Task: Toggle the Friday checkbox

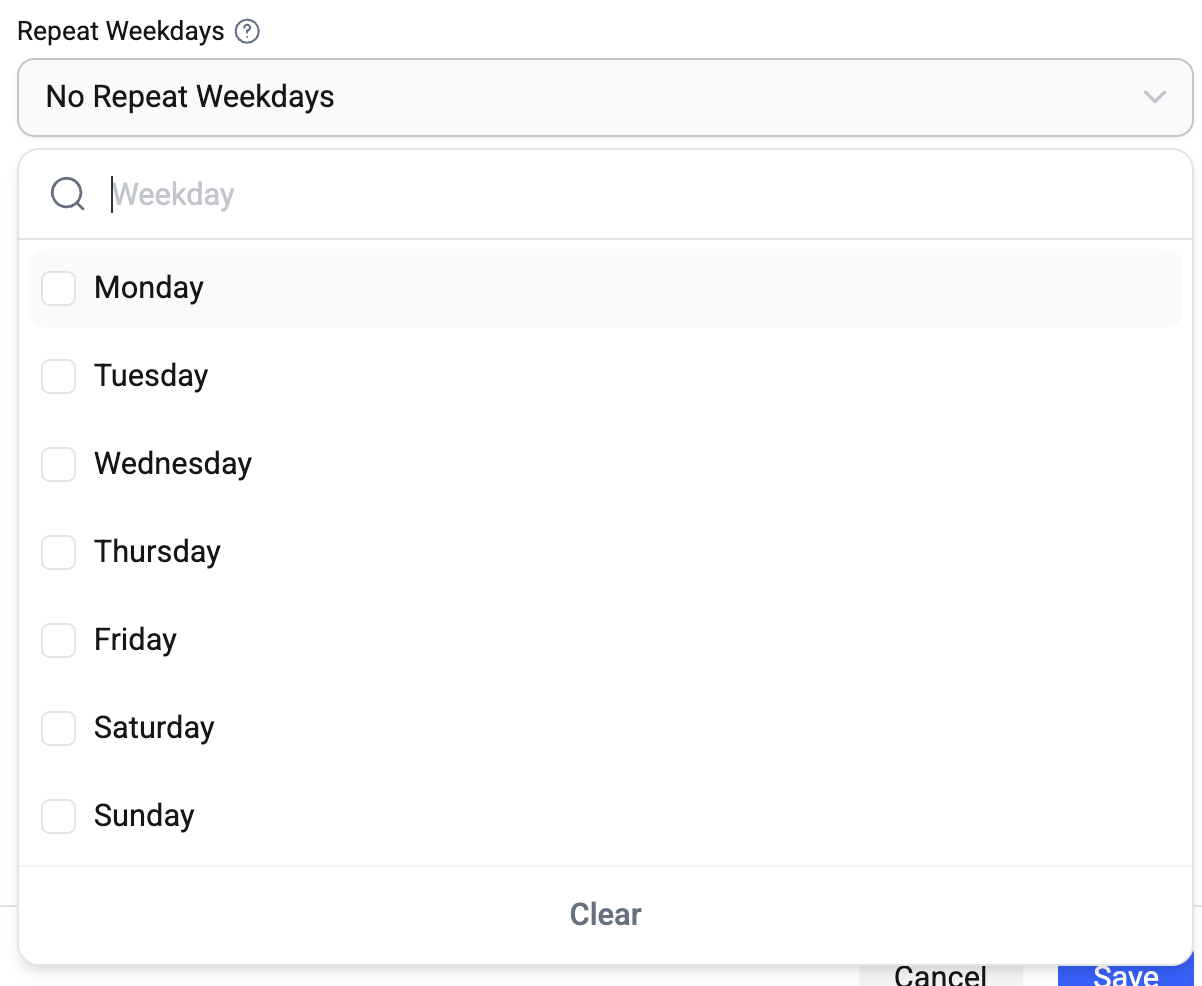Action: point(59,641)
